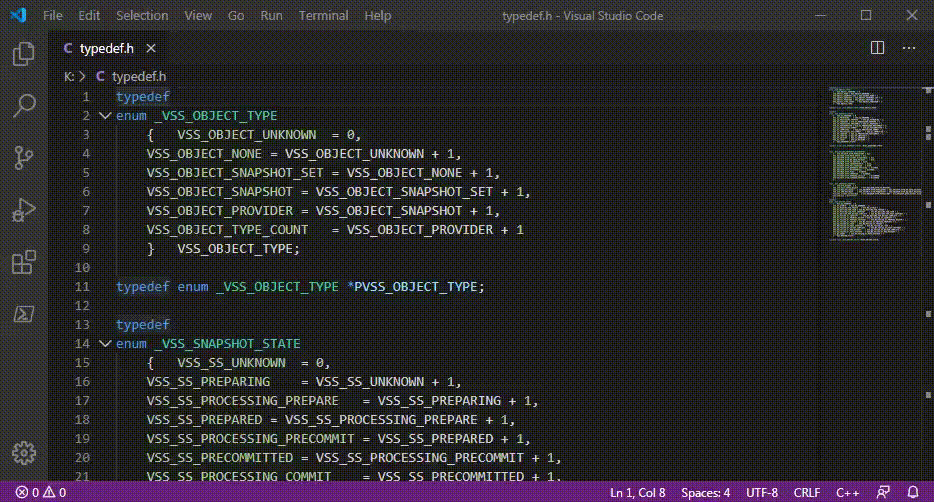This screenshot has height=502, width=934.
Task: Click the code minimap preview
Action: point(874,164)
